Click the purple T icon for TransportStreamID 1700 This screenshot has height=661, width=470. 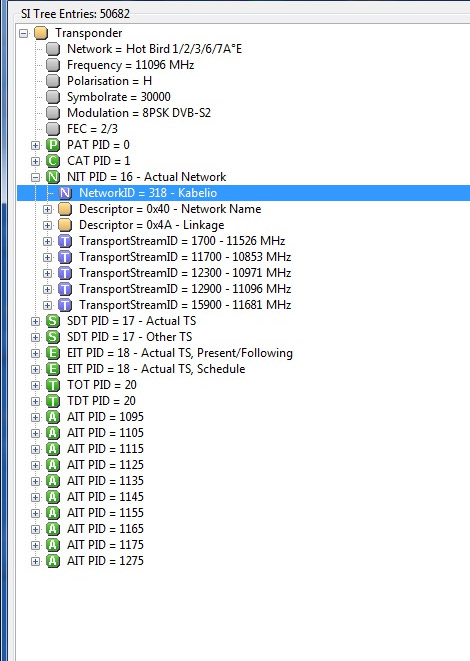[x=65, y=241]
